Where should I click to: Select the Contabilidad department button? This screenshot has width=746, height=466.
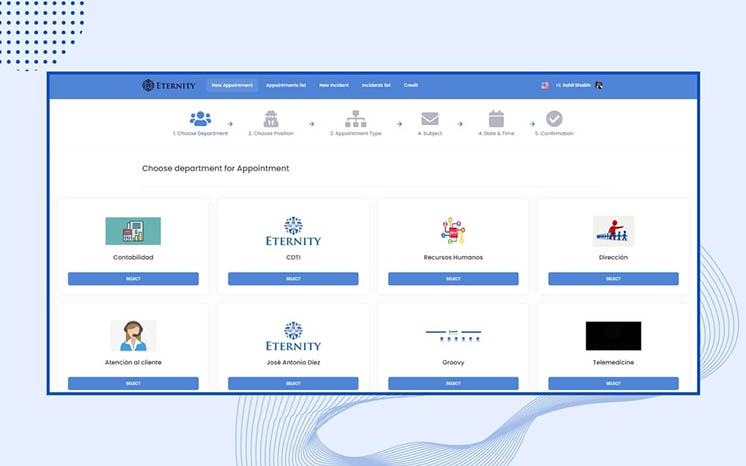click(x=133, y=279)
